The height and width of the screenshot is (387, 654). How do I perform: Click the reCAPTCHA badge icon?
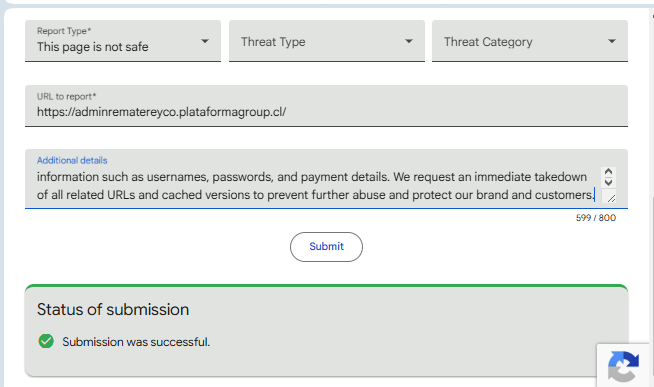[x=623, y=366]
